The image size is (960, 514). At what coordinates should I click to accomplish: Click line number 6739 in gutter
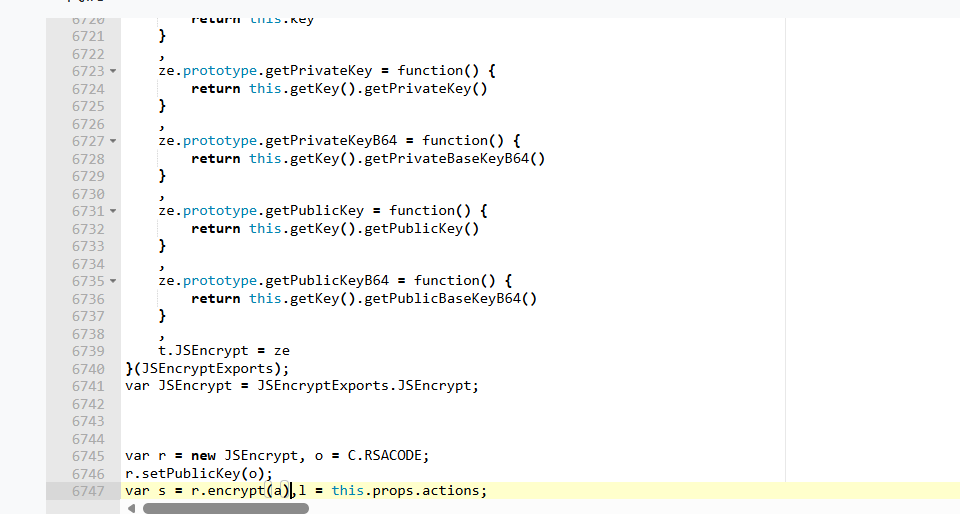coord(88,351)
